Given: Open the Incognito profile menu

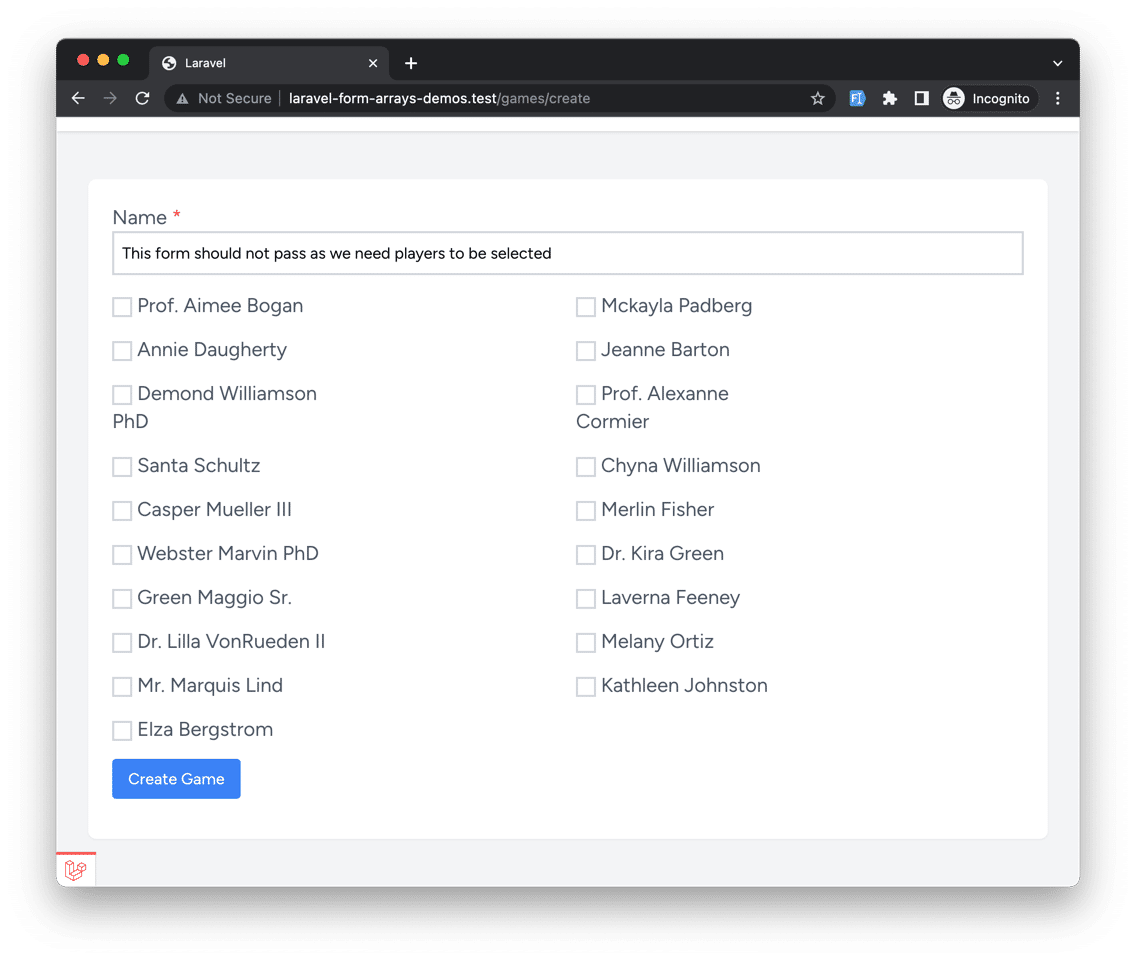Looking at the screenshot, I should point(987,98).
